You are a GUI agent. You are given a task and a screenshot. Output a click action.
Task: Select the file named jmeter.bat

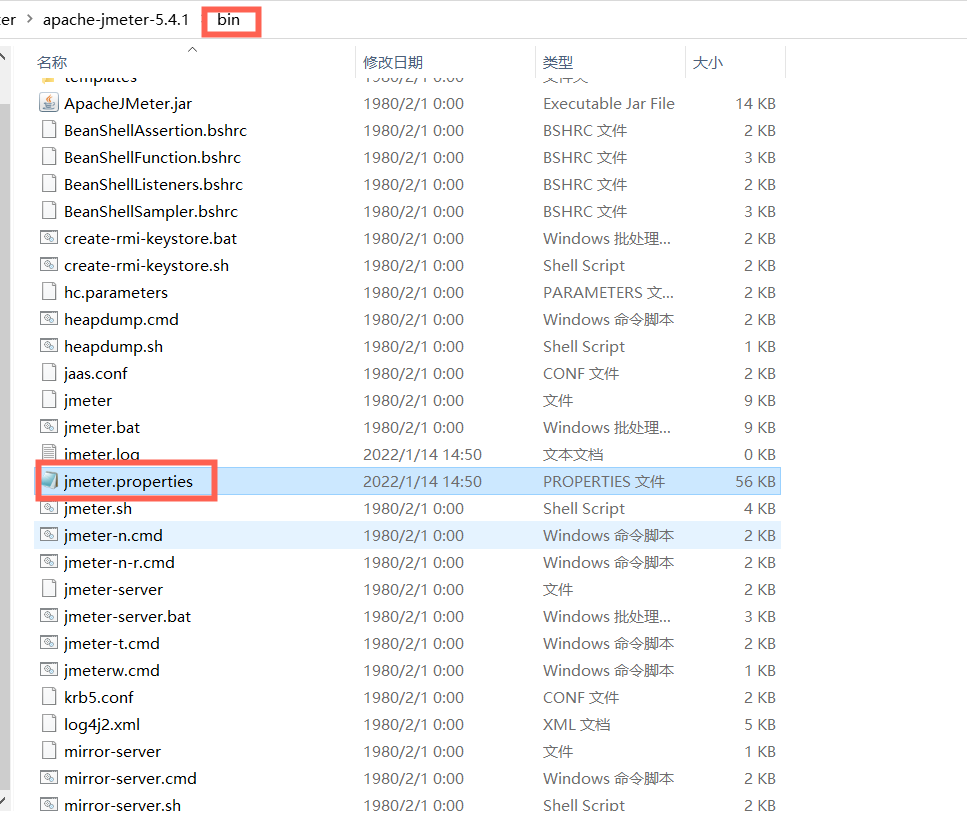102,427
